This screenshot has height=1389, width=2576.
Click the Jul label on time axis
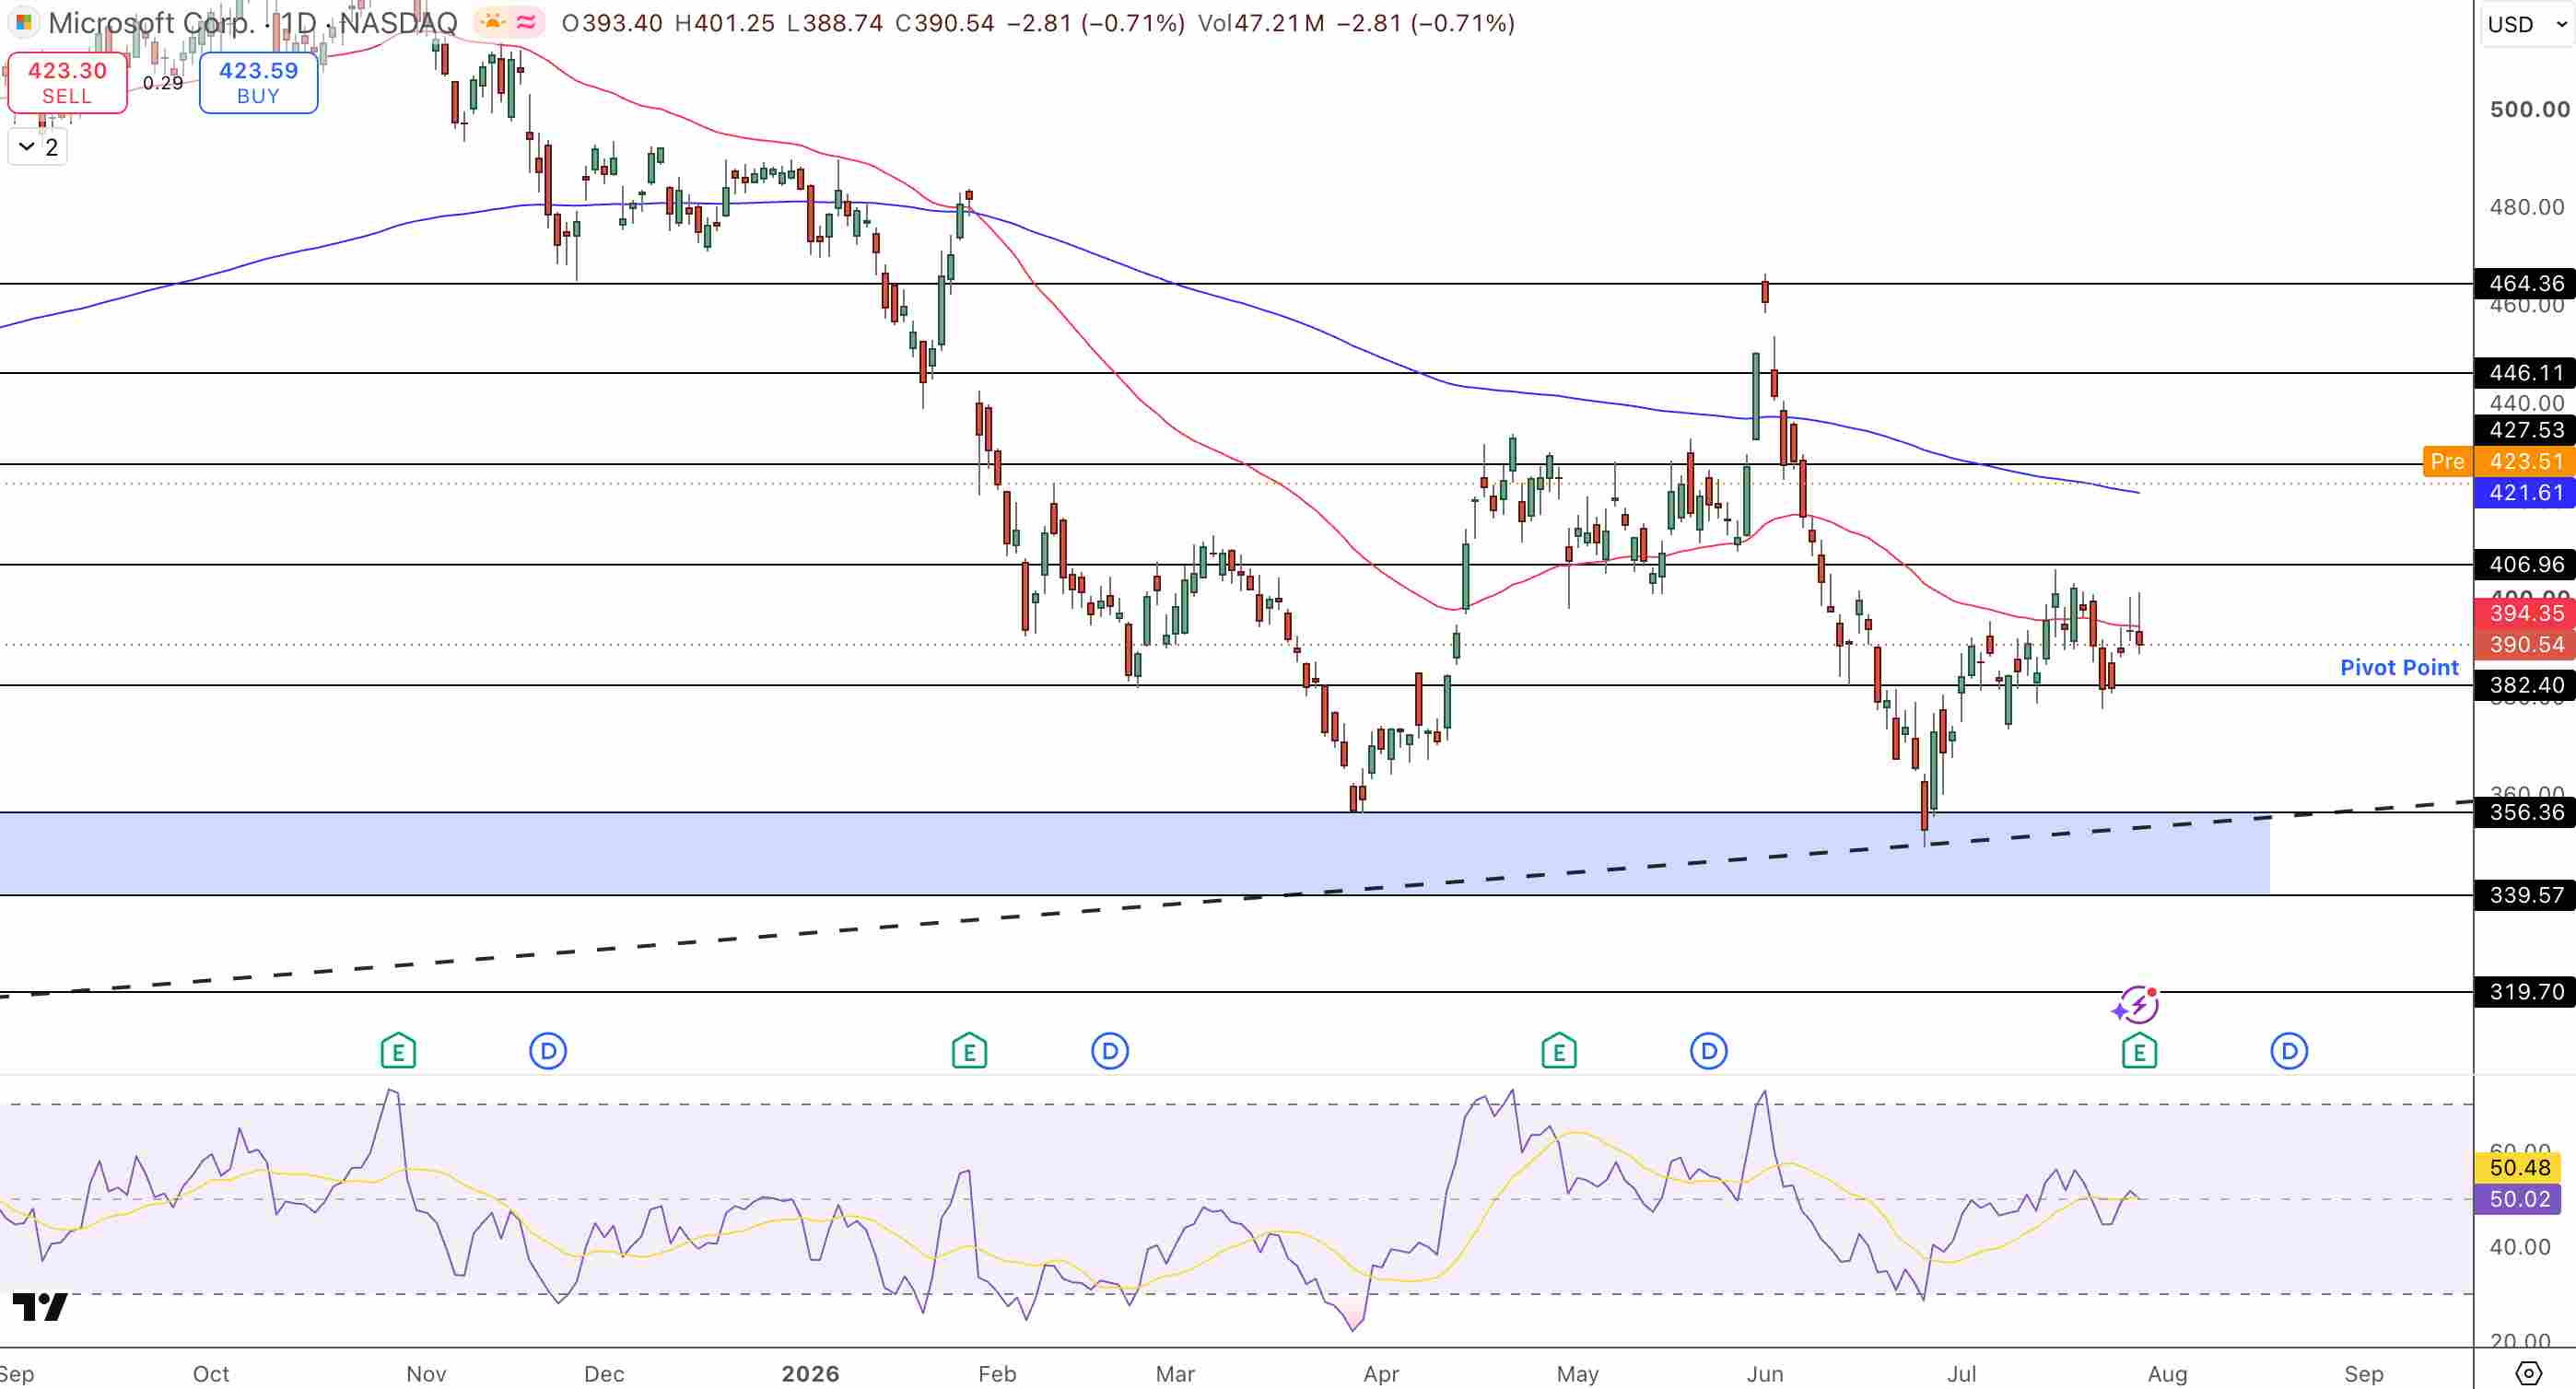[x=1962, y=1373]
